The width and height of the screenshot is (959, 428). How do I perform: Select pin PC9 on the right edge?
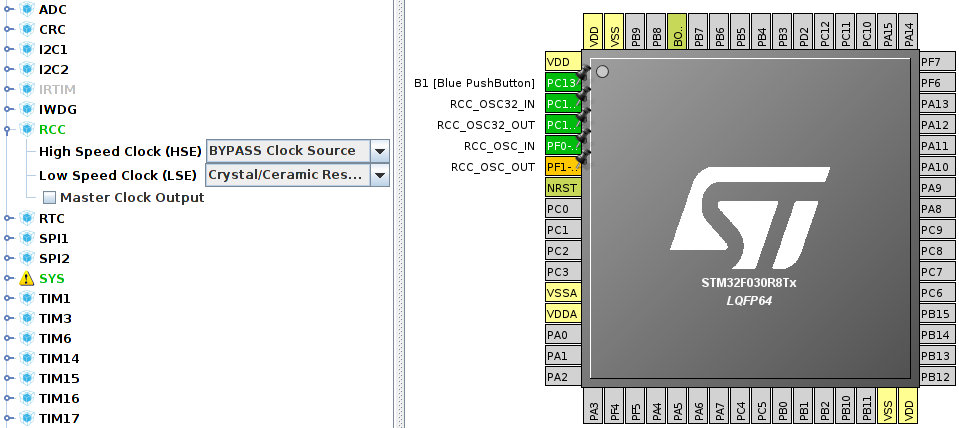(938, 230)
